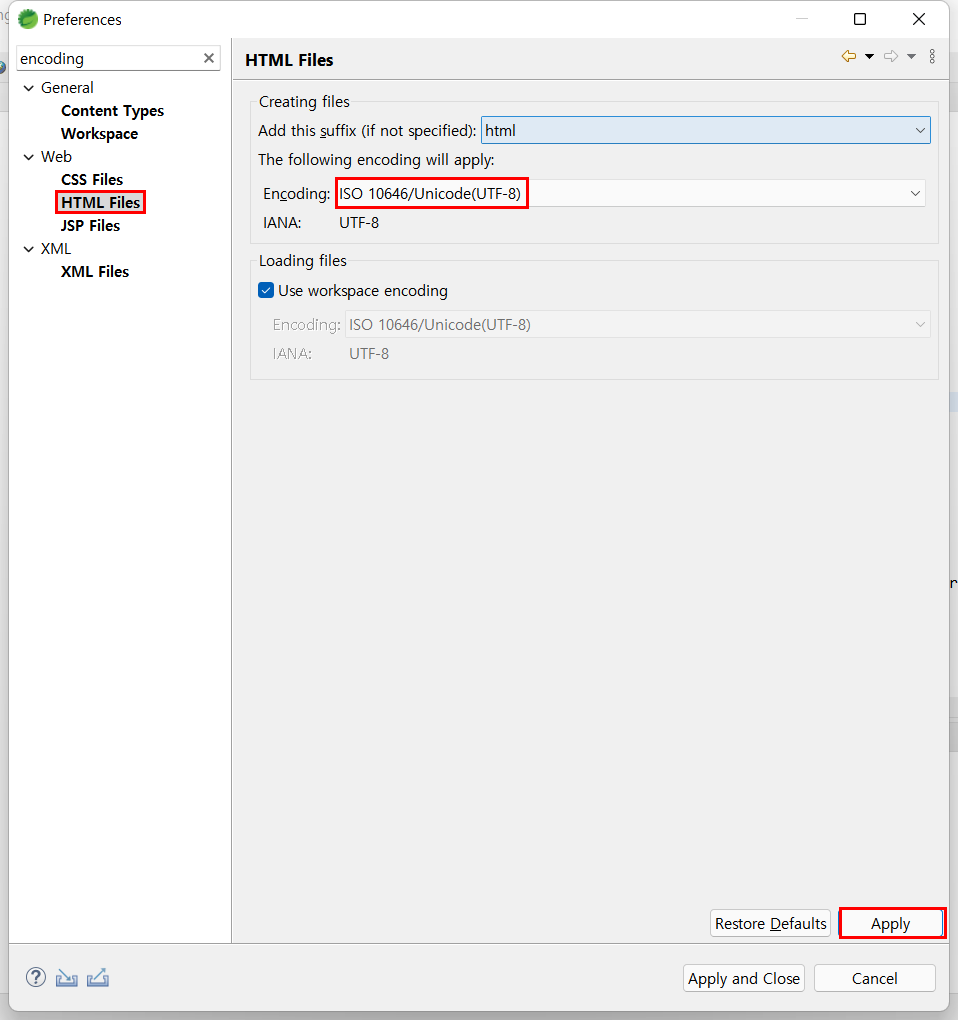The height and width of the screenshot is (1020, 958).
Task: Open the help question mark icon
Action: point(36,977)
